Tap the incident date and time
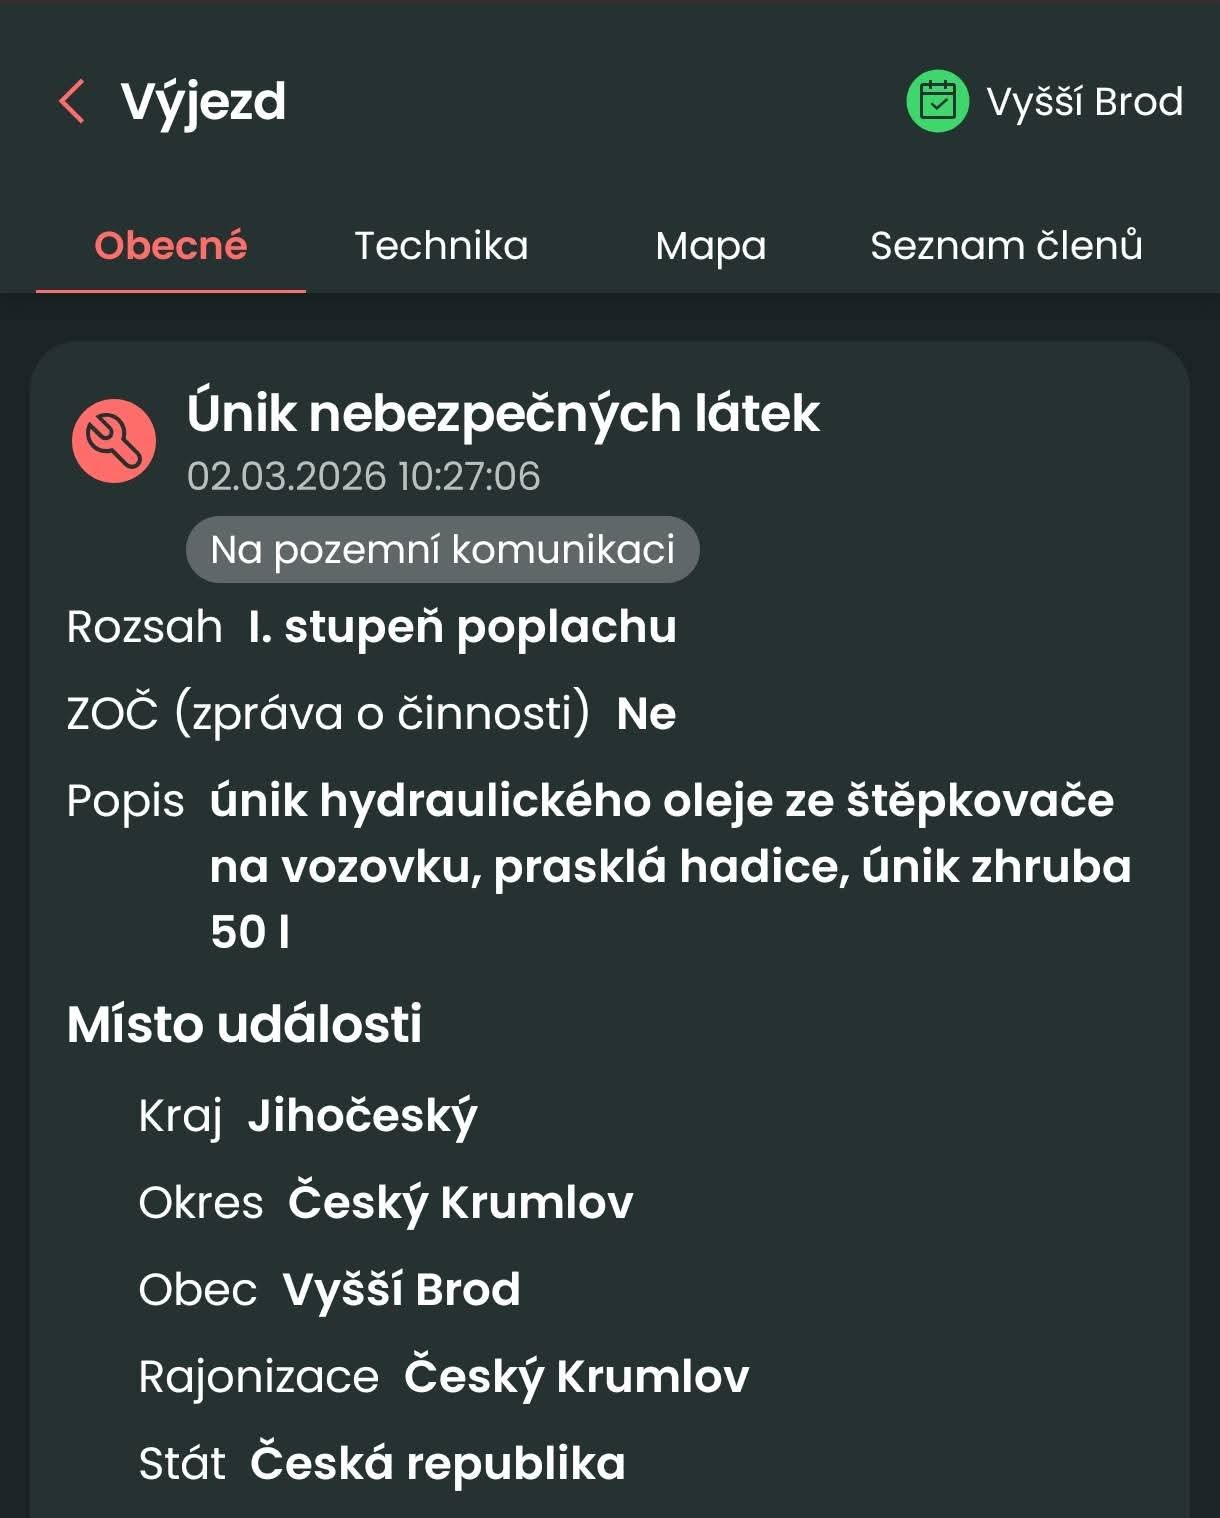The image size is (1220, 1518). pyautogui.click(x=363, y=476)
